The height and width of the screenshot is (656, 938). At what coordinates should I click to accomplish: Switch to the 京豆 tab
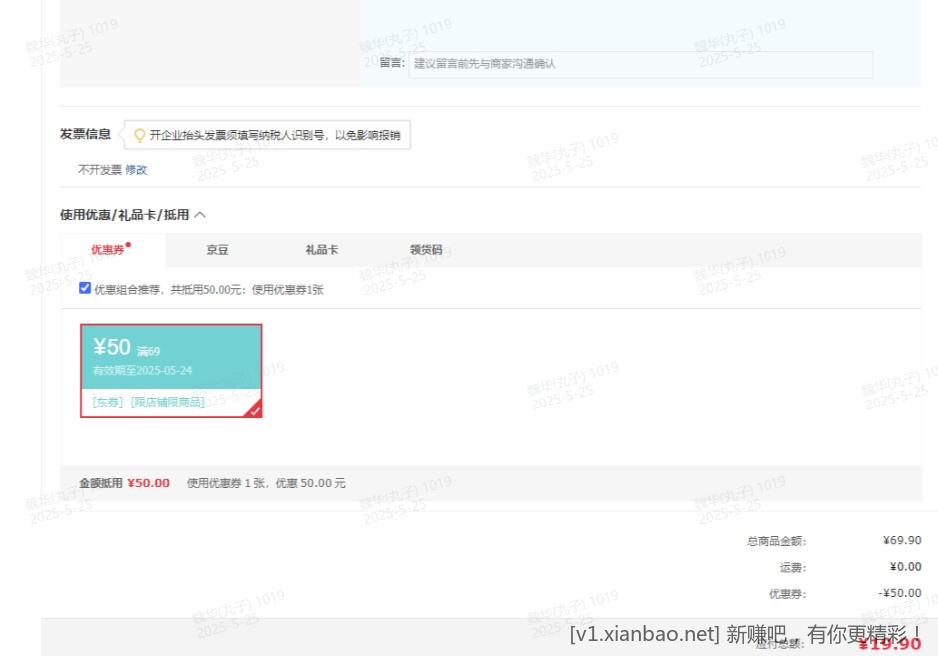click(217, 250)
